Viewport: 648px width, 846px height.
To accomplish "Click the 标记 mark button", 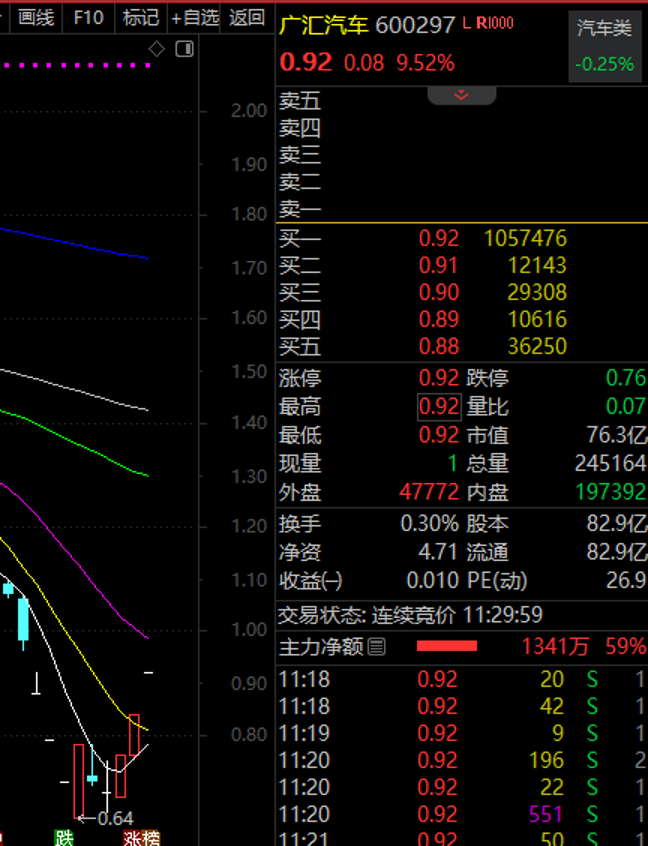I will pyautogui.click(x=141, y=18).
